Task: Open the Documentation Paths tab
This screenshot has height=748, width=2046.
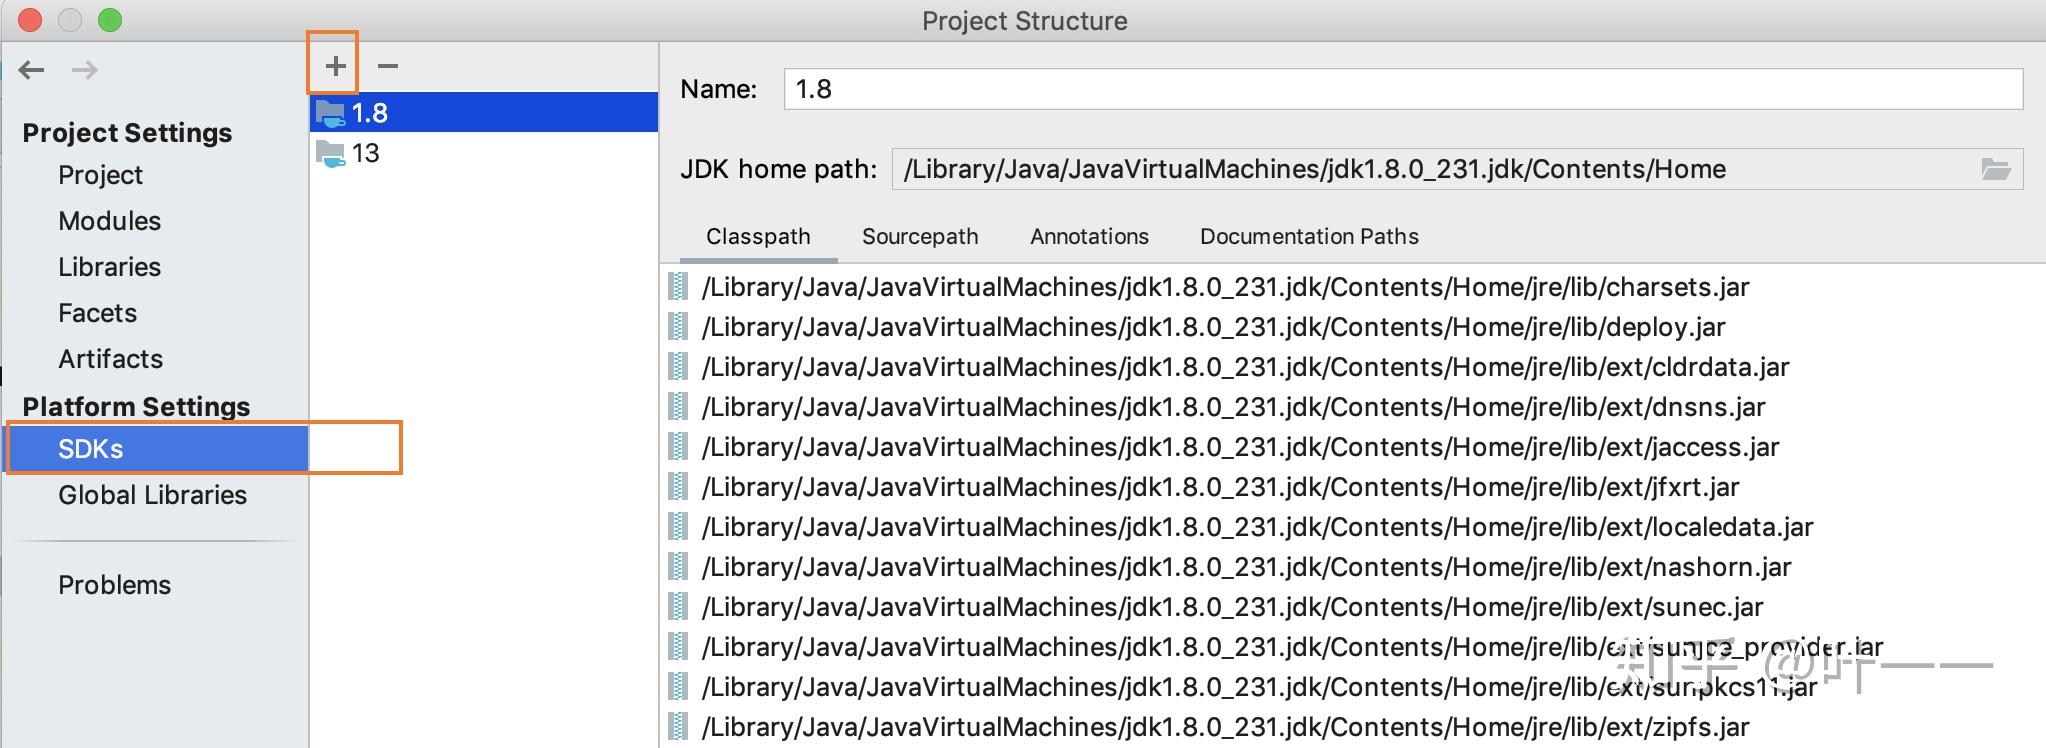Action: click(1309, 237)
